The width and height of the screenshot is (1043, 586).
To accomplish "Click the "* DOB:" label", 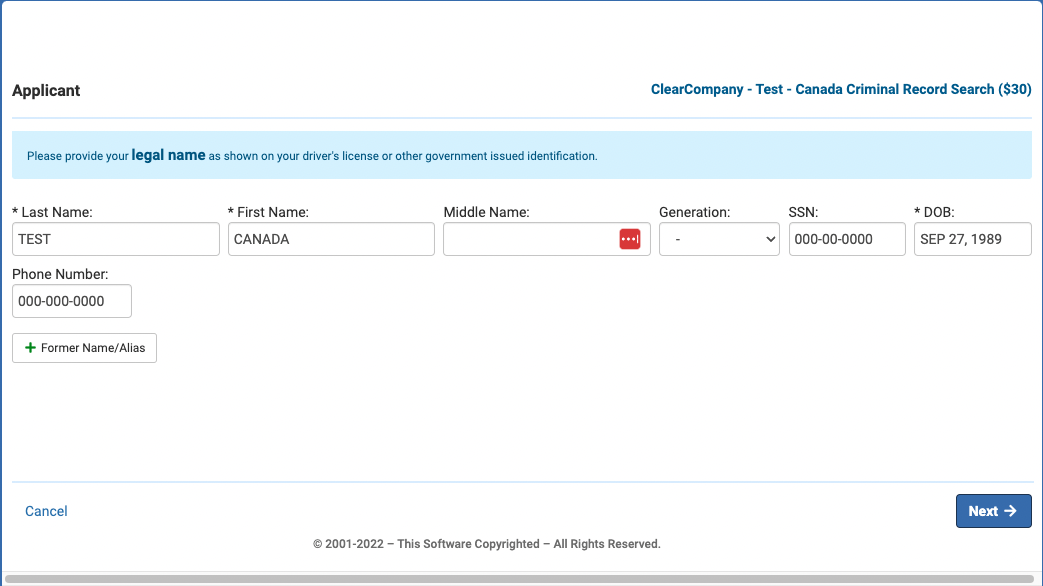I will click(x=934, y=212).
